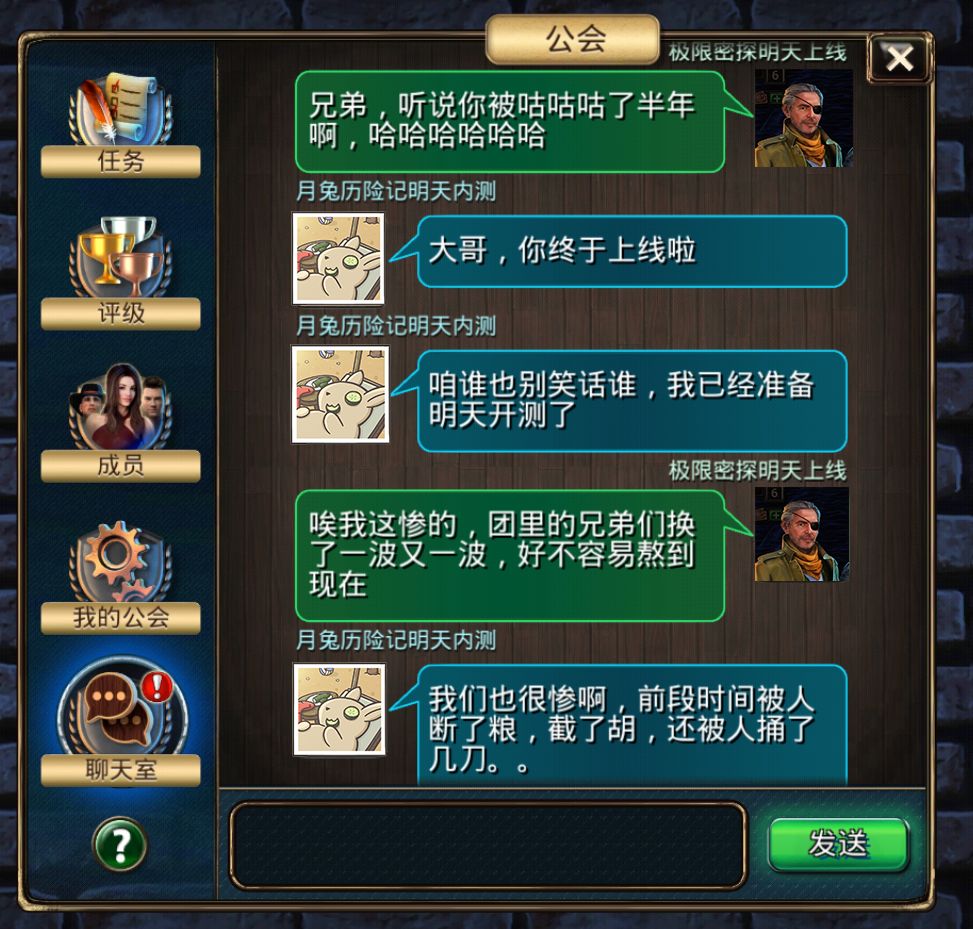The width and height of the screenshot is (973, 929).
Task: Click the red exclamation notification badge
Action: 158,687
